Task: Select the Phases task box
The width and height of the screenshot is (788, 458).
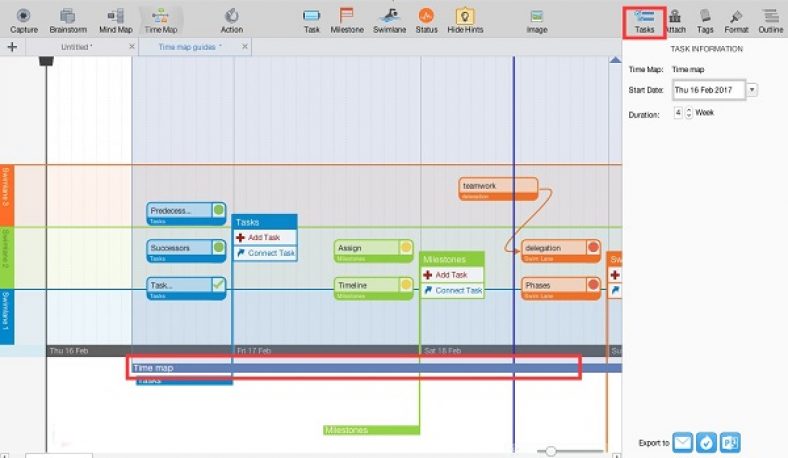Action: pos(561,288)
